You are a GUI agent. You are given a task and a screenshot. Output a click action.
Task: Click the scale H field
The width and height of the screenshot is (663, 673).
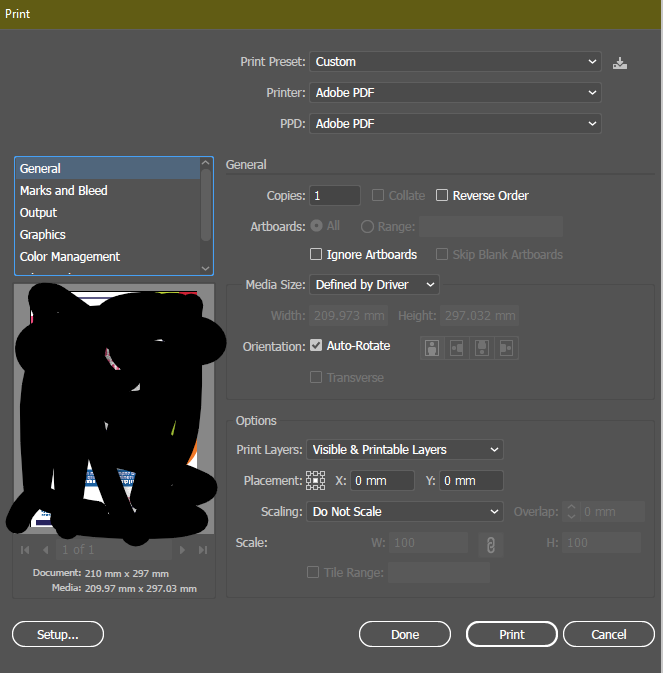point(602,543)
